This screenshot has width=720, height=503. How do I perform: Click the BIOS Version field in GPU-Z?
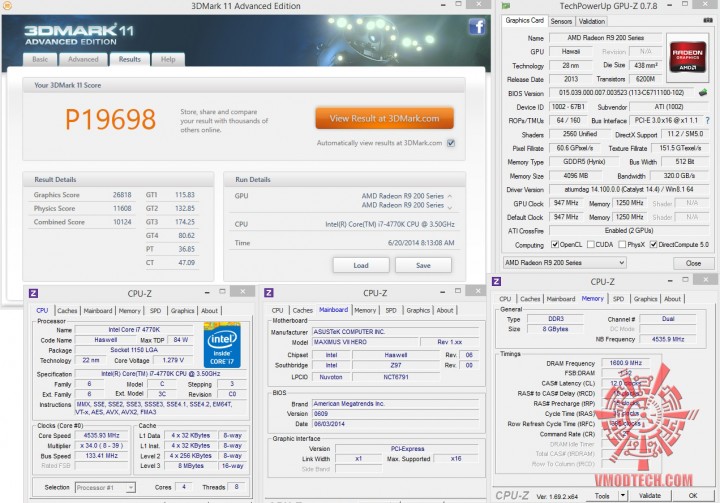621,93
